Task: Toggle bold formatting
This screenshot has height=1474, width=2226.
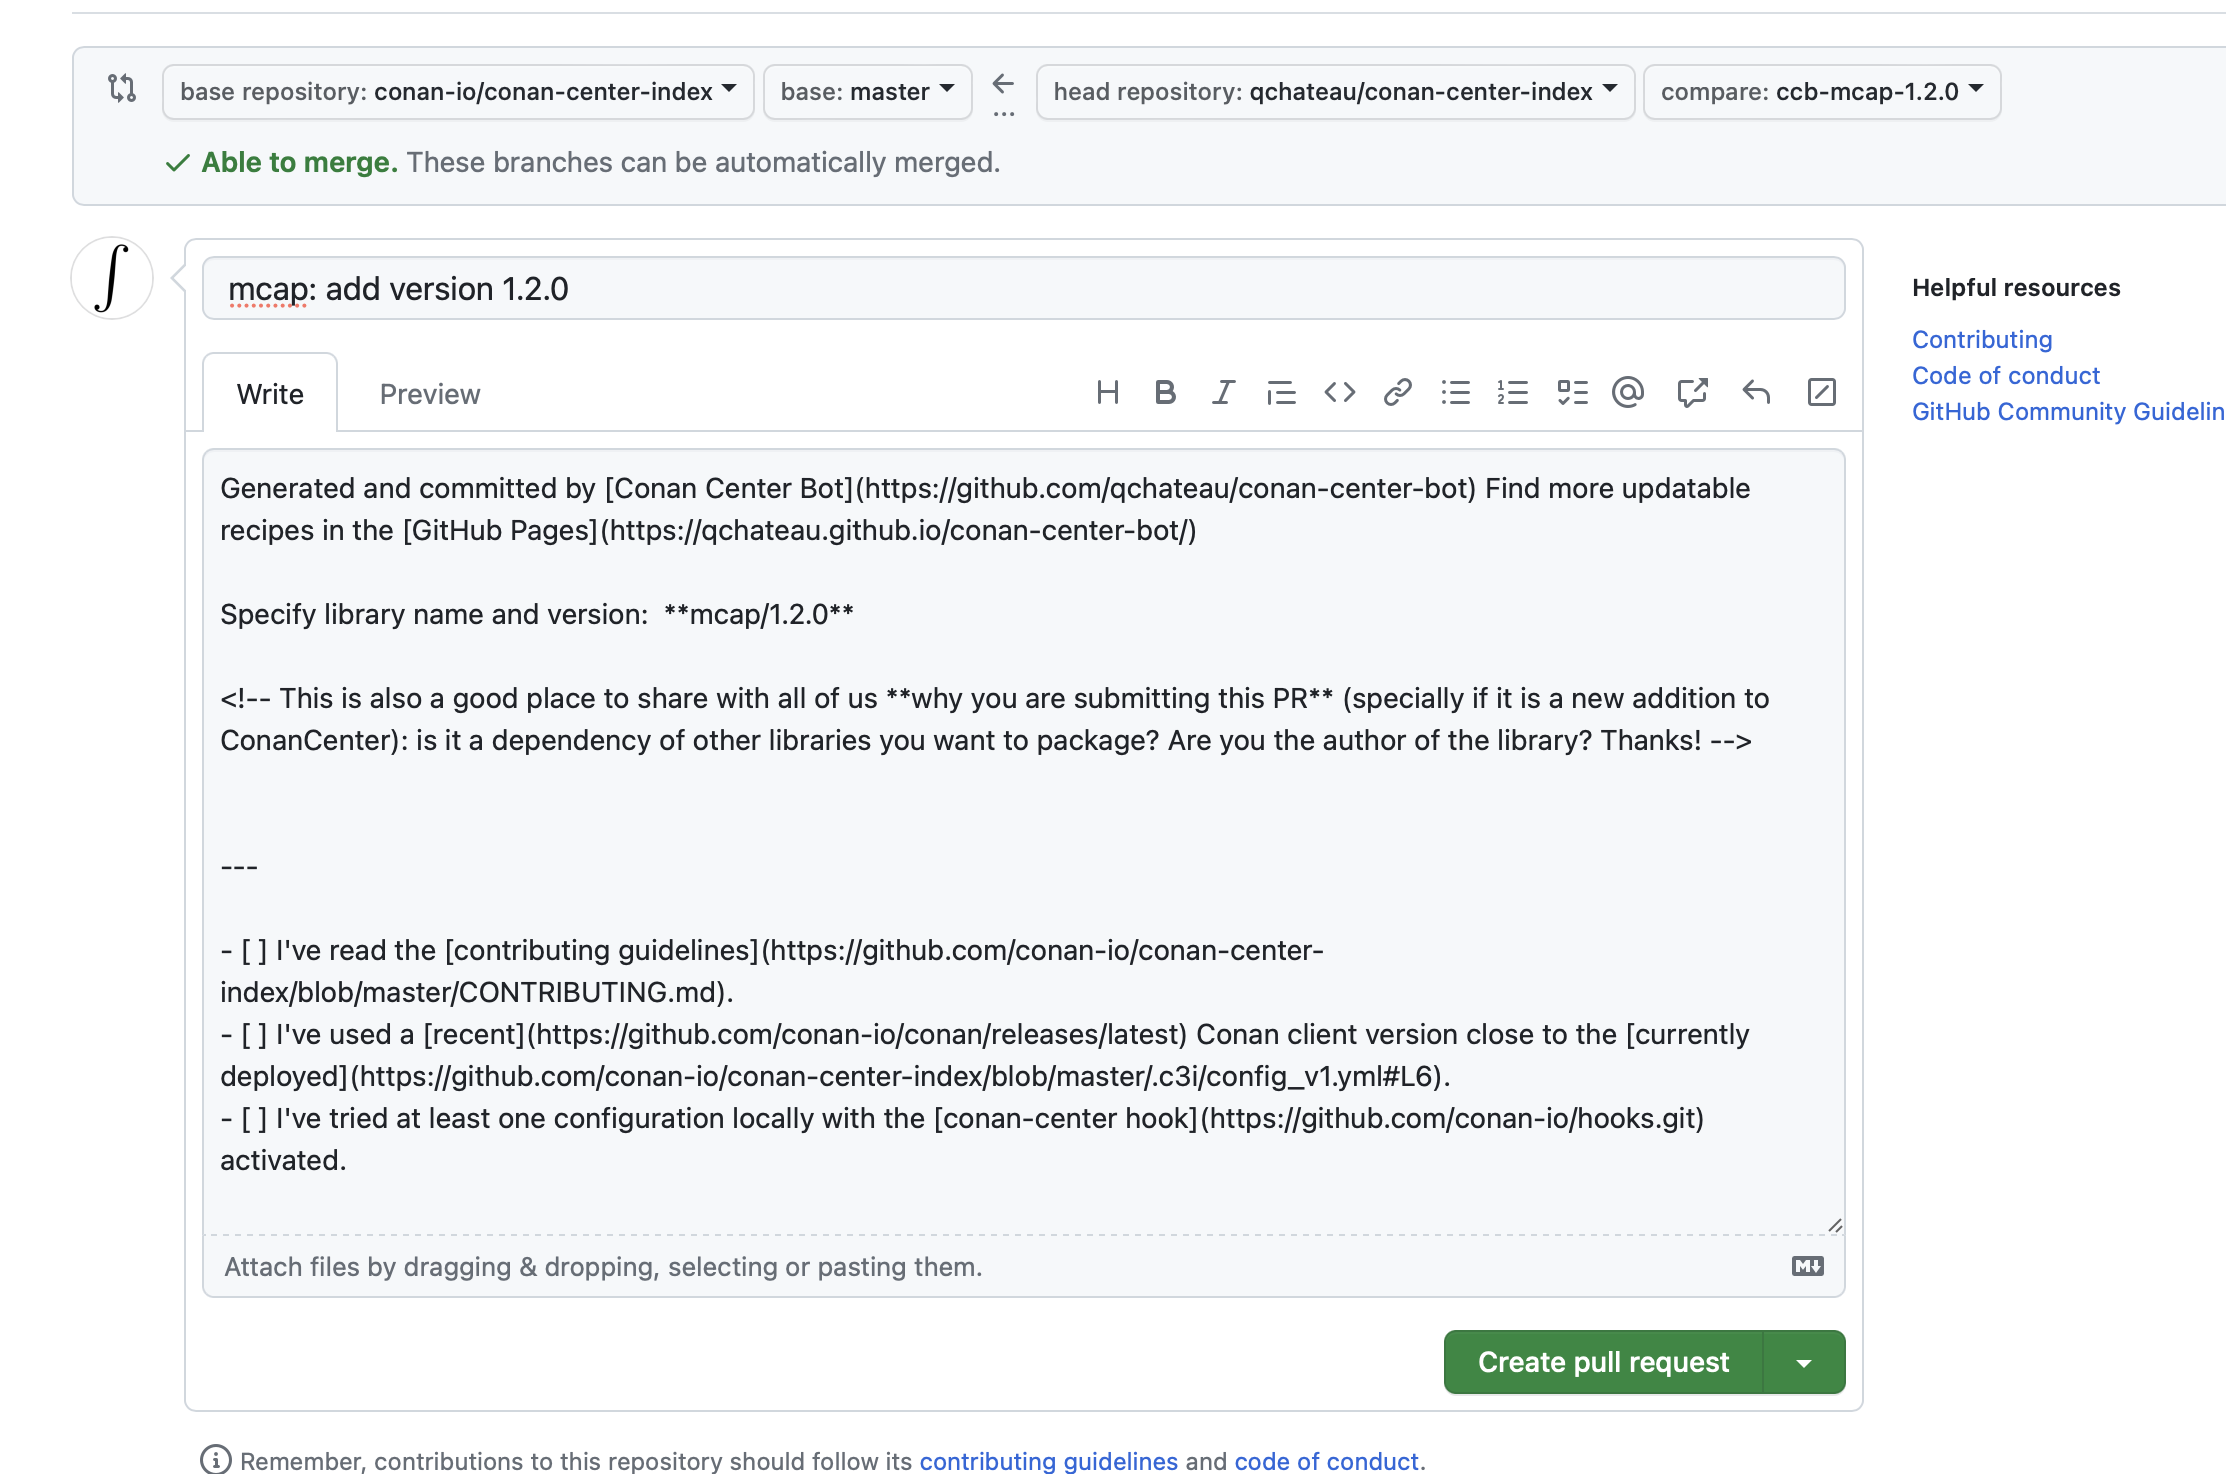Action: tap(1165, 392)
